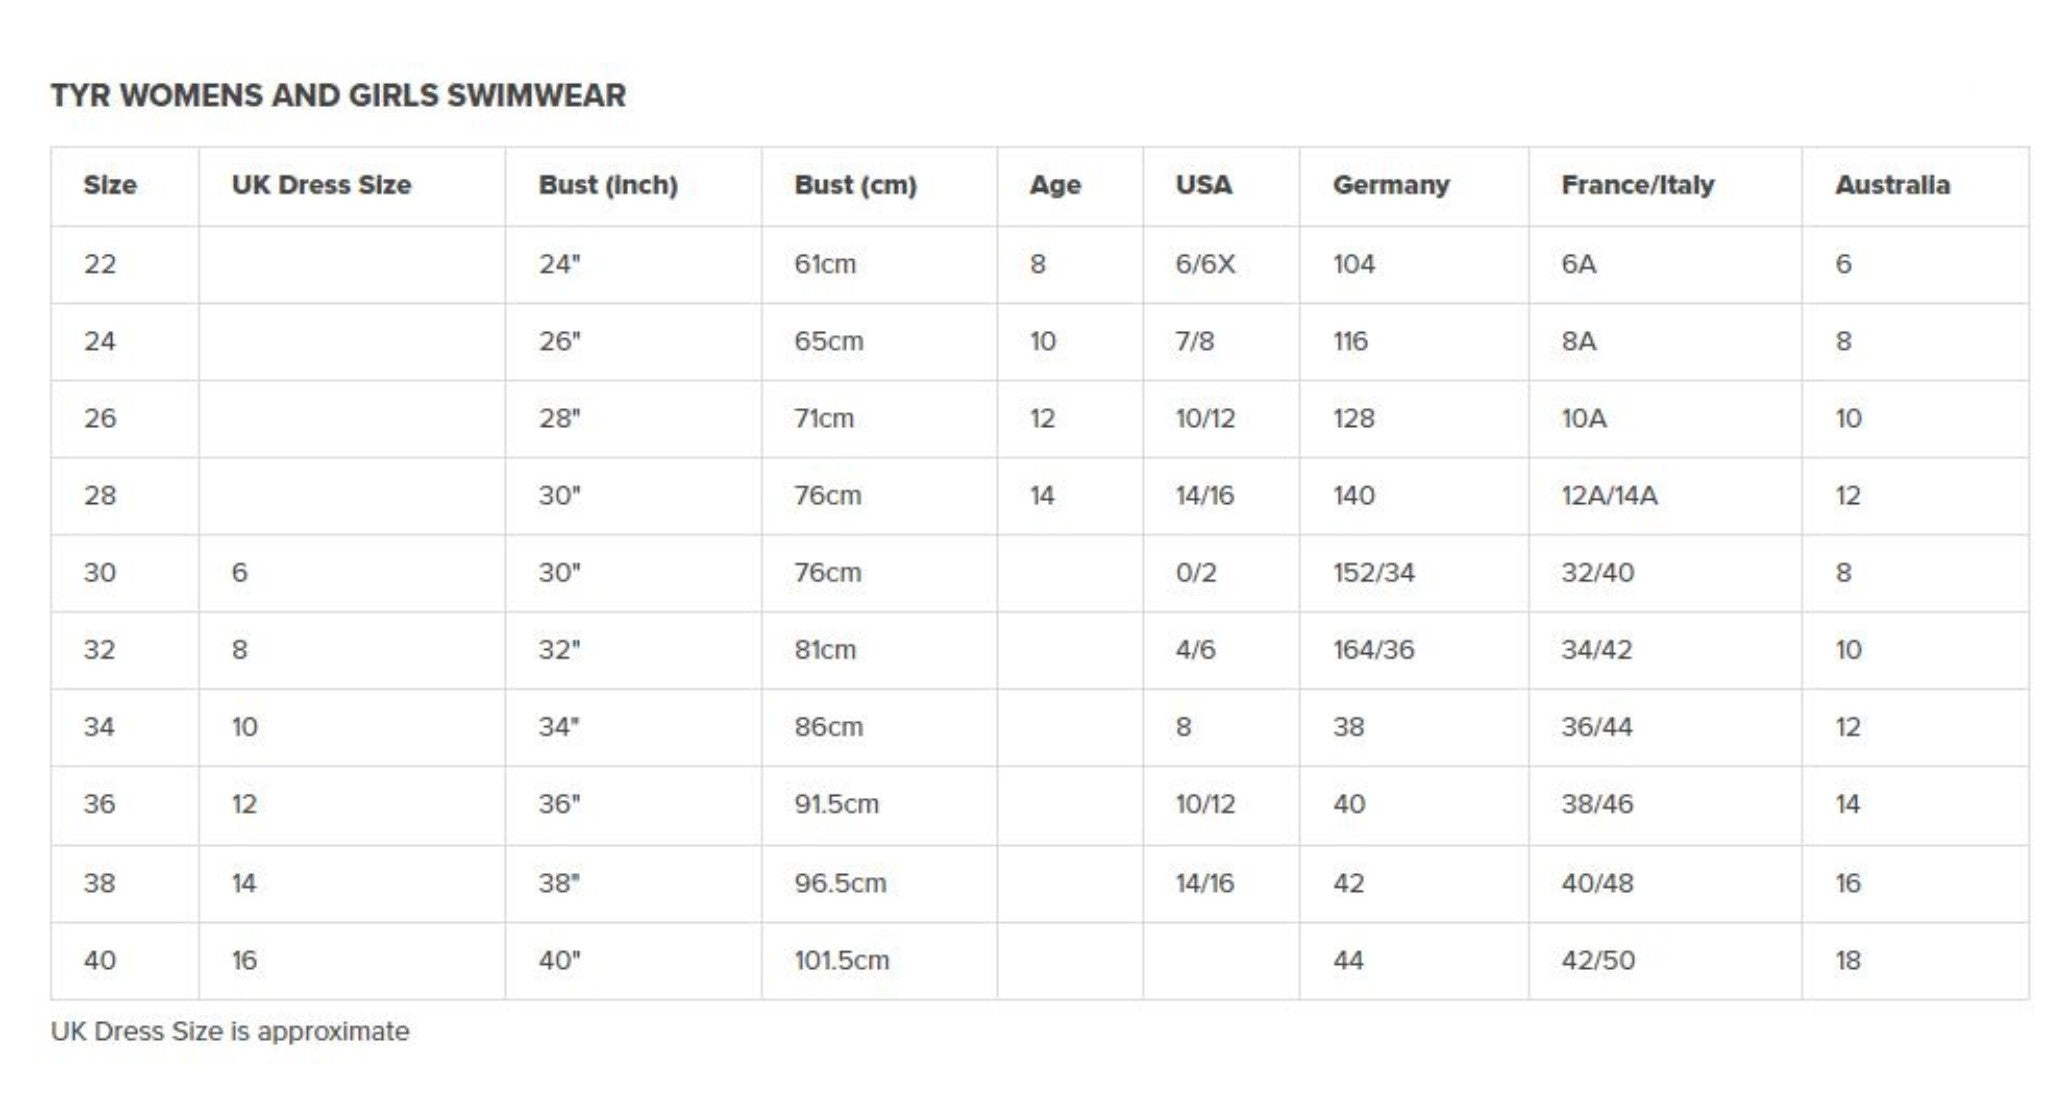Viewport: 2070px width, 1101px height.
Task: Click the 'Germany' column header
Action: (1391, 185)
